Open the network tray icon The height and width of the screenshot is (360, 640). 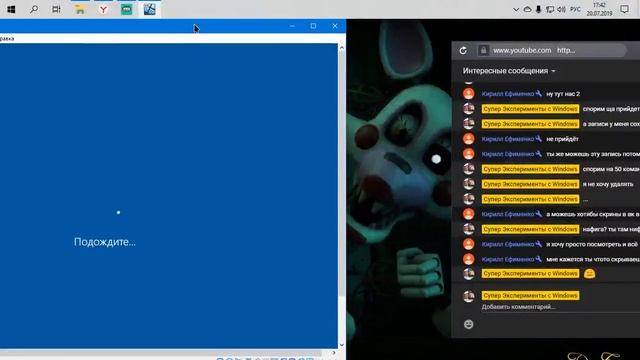550,9
